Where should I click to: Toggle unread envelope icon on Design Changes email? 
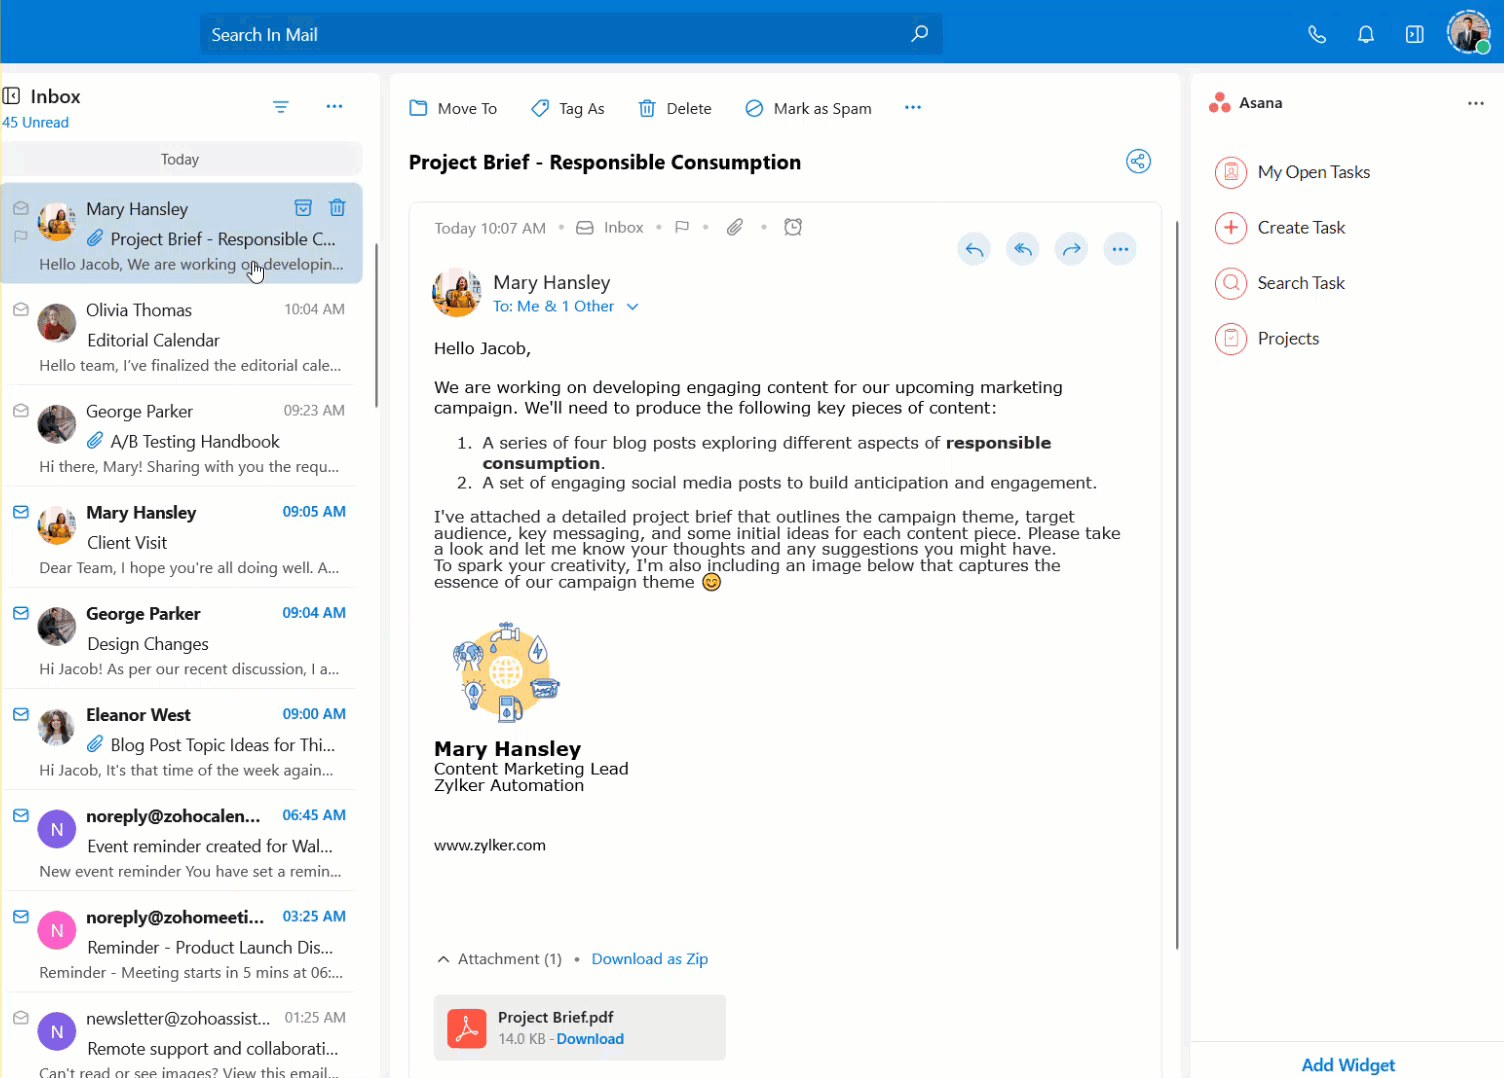pyautogui.click(x=20, y=613)
